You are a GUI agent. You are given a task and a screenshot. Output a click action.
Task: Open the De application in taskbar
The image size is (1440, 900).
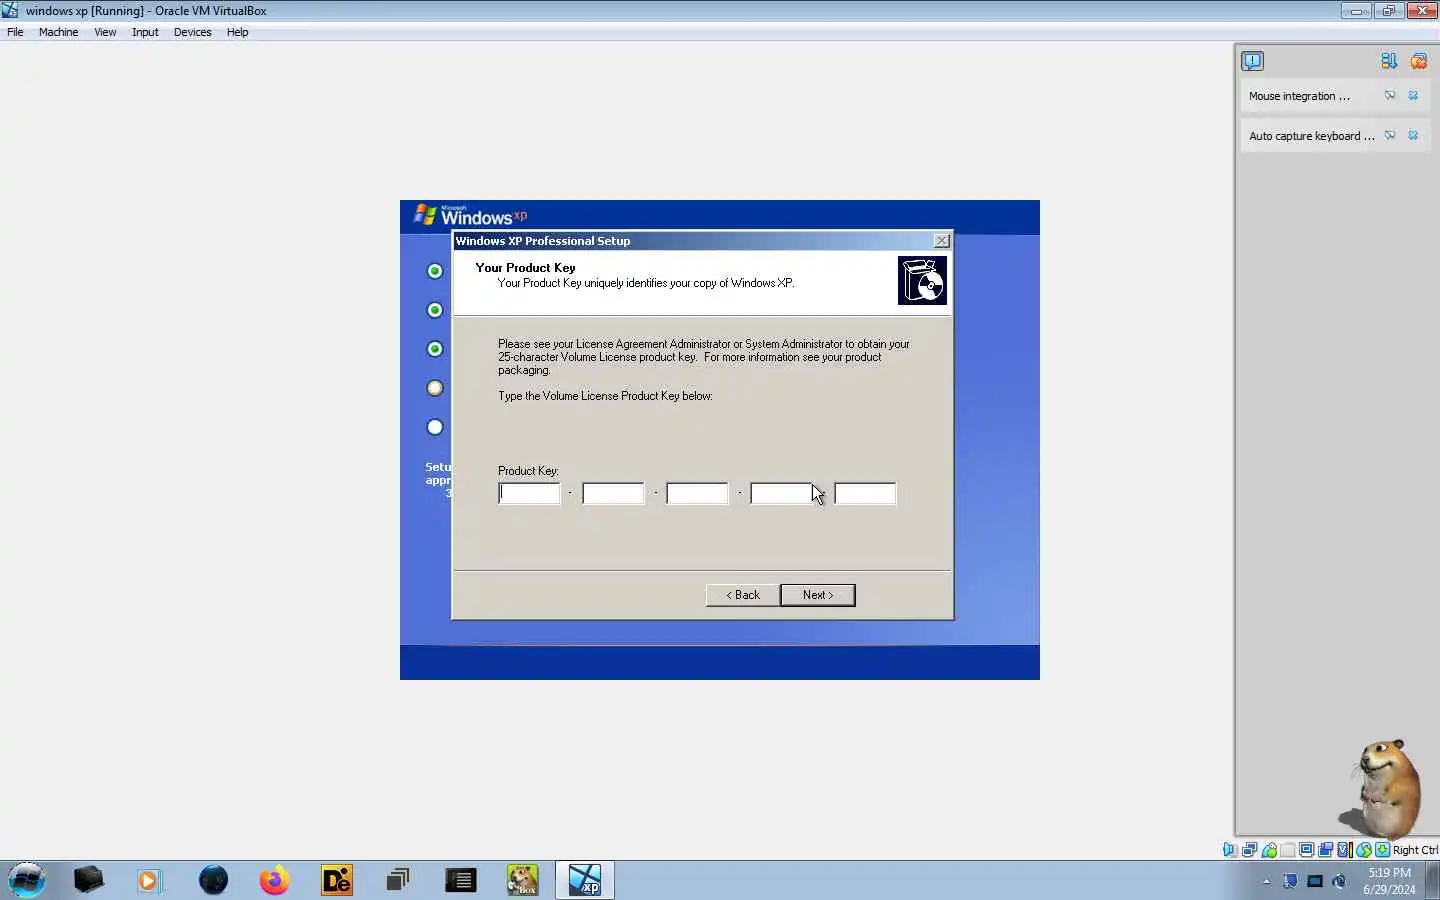click(x=337, y=880)
